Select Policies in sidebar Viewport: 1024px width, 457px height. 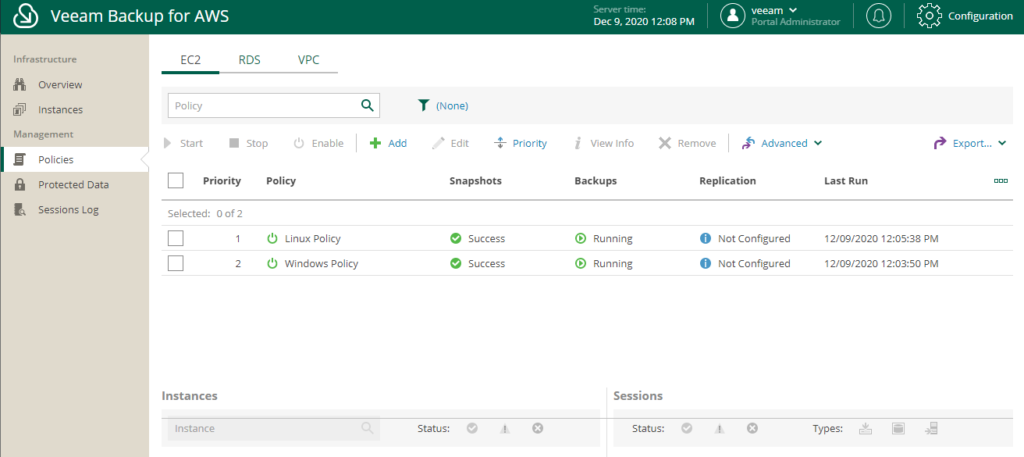(74, 159)
